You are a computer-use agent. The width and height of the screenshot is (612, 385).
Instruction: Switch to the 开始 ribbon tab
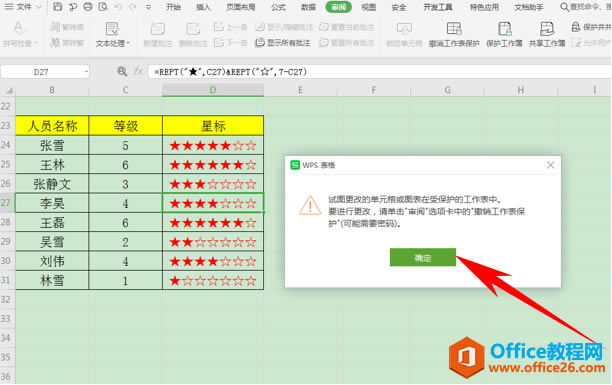tap(173, 7)
